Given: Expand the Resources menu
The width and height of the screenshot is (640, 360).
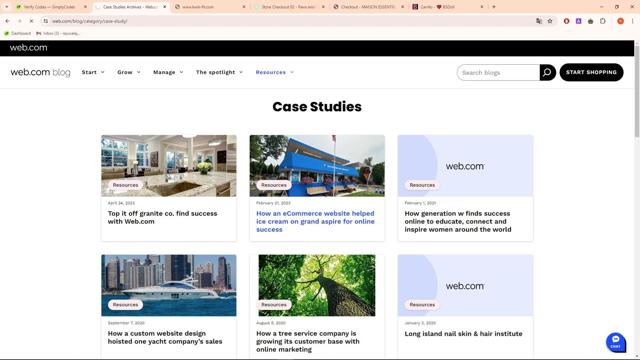Looking at the screenshot, I should click(274, 72).
